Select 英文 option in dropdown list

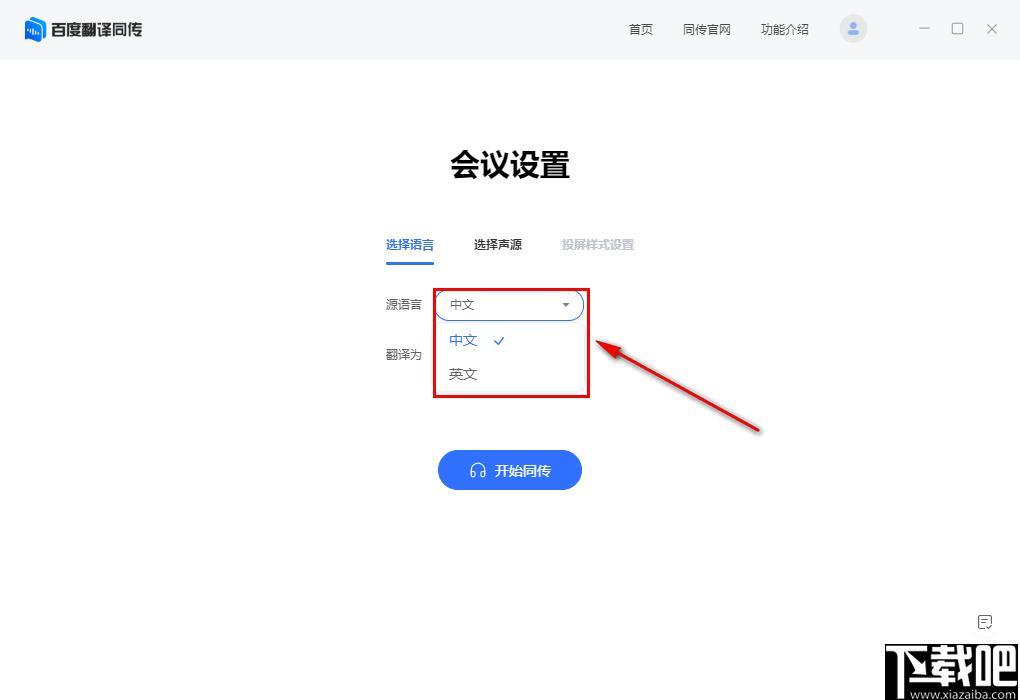pos(511,374)
